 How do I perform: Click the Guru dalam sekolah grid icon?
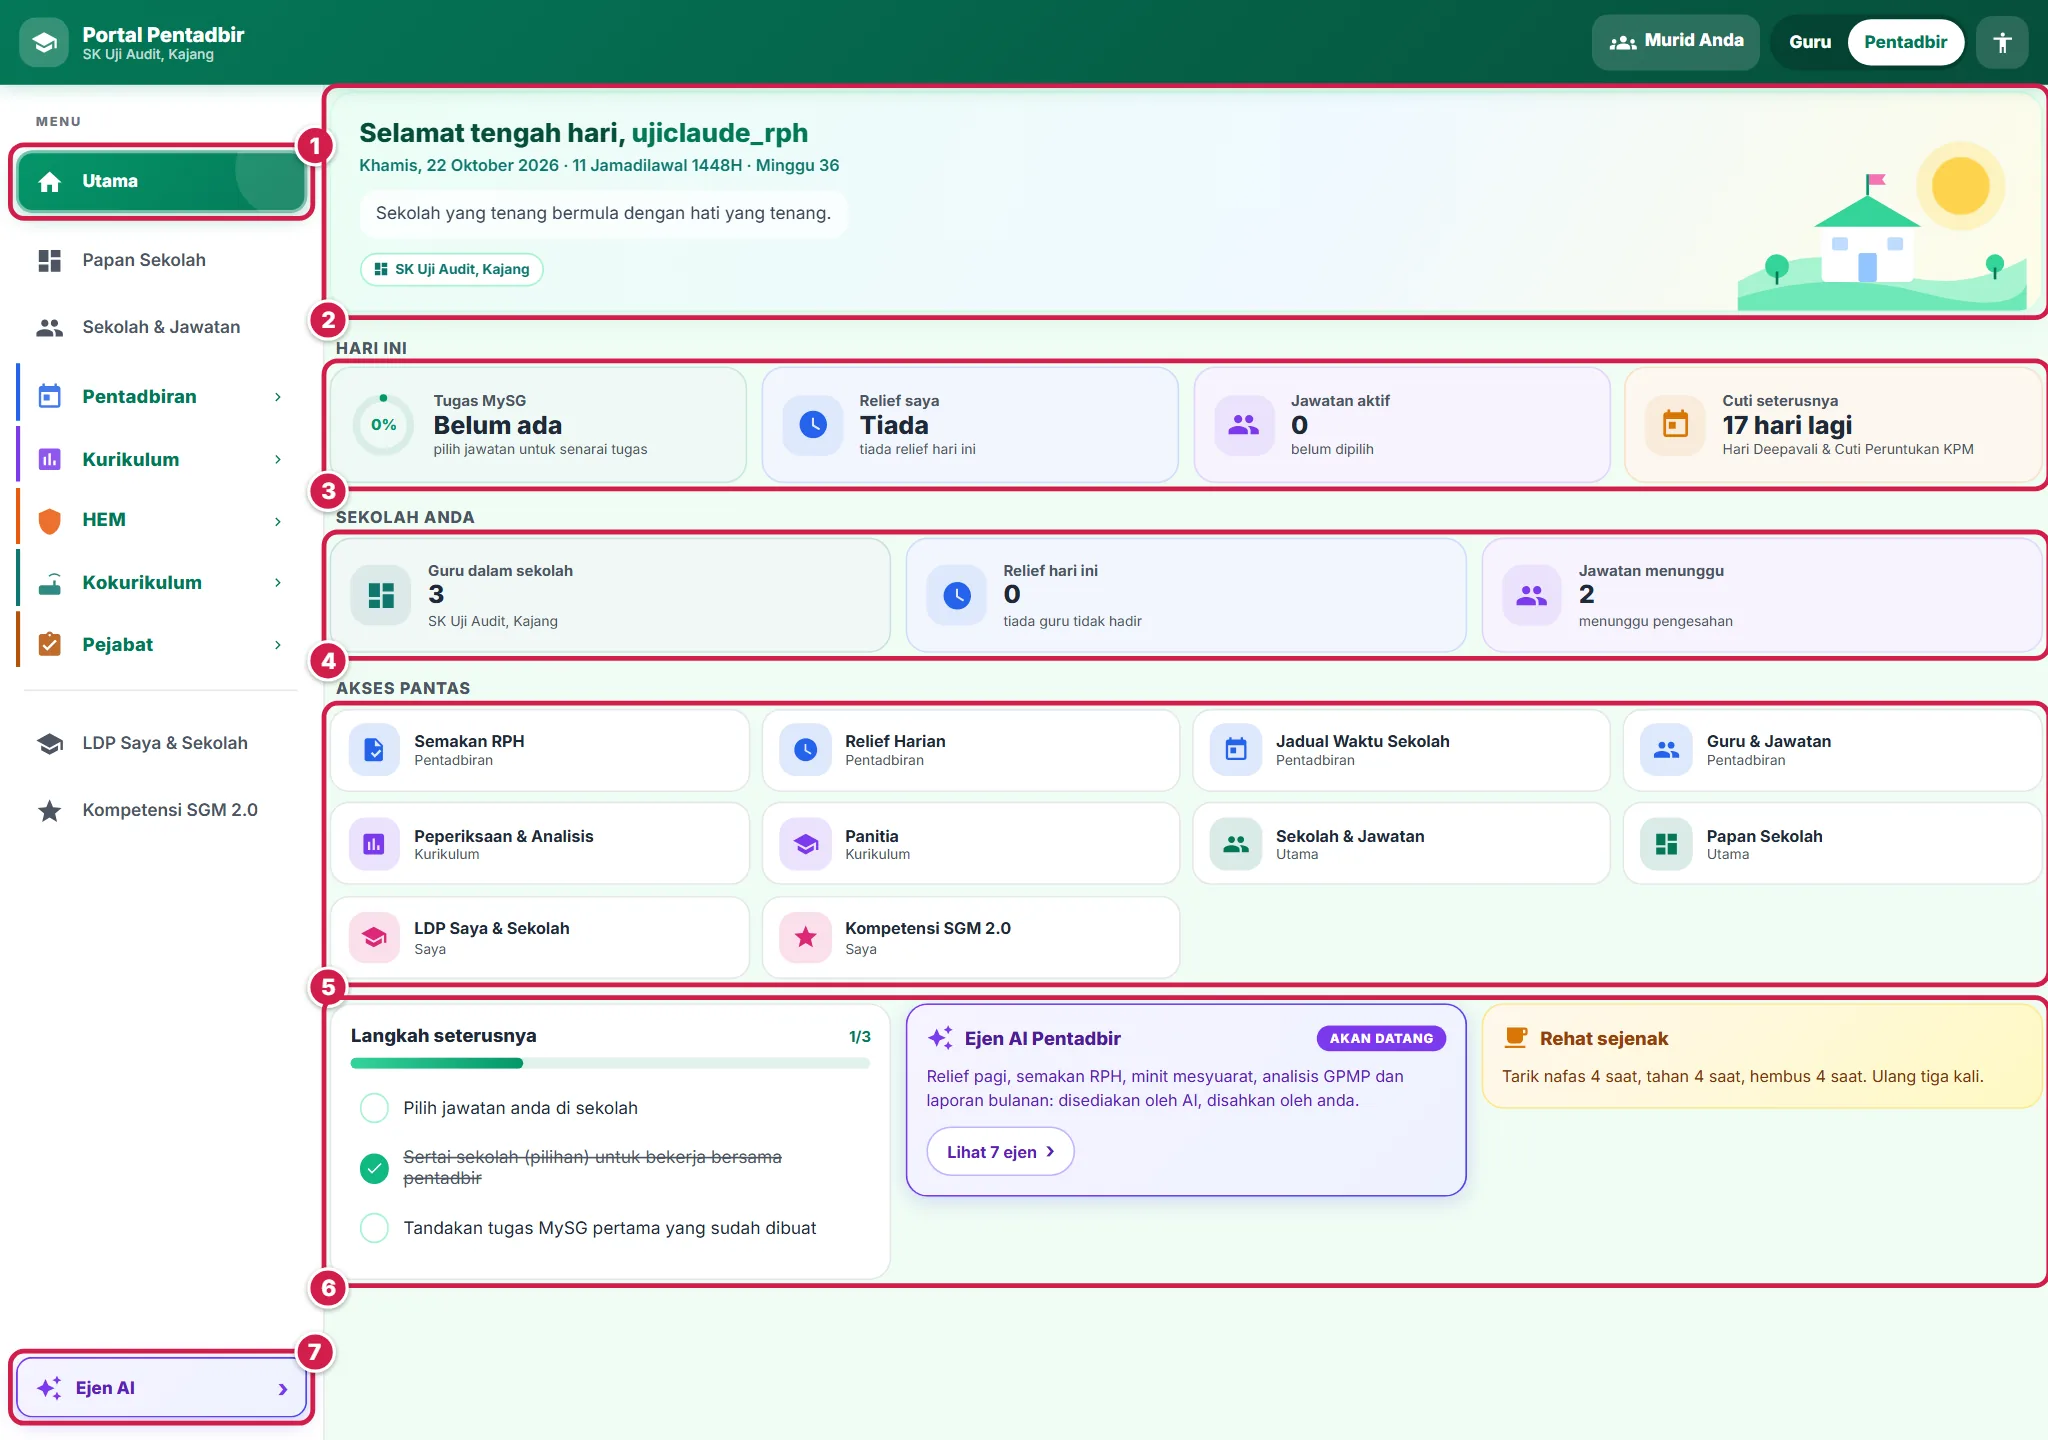pyautogui.click(x=381, y=595)
